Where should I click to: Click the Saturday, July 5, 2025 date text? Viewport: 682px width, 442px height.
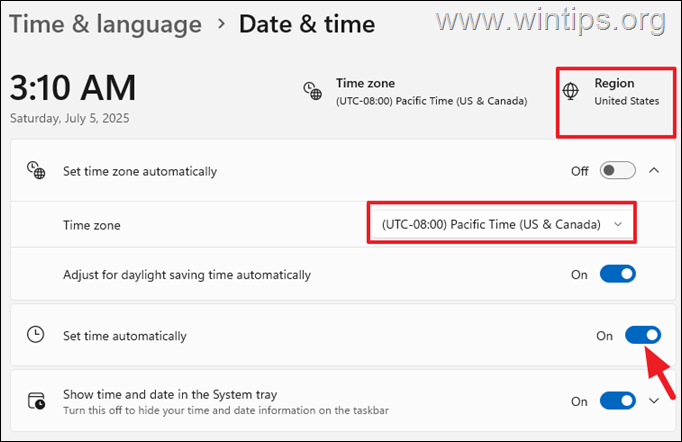pyautogui.click(x=69, y=118)
